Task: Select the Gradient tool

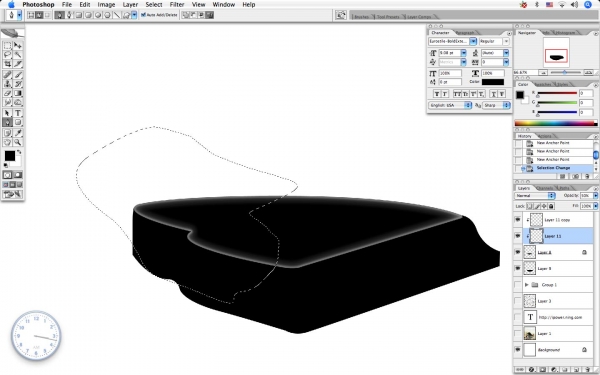Action: click(18, 93)
